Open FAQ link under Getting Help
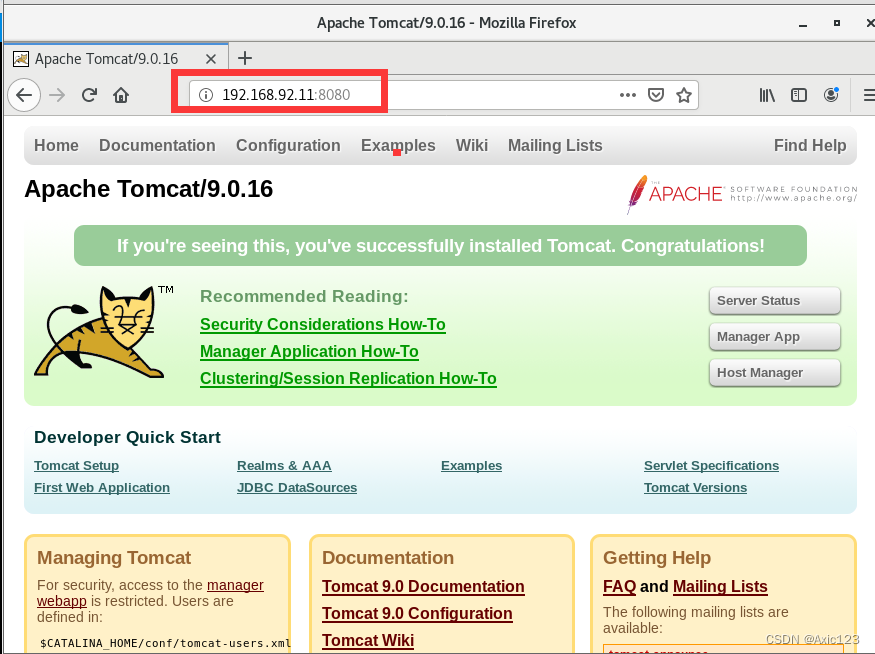Viewport: 875px width, 654px height. coord(619,586)
